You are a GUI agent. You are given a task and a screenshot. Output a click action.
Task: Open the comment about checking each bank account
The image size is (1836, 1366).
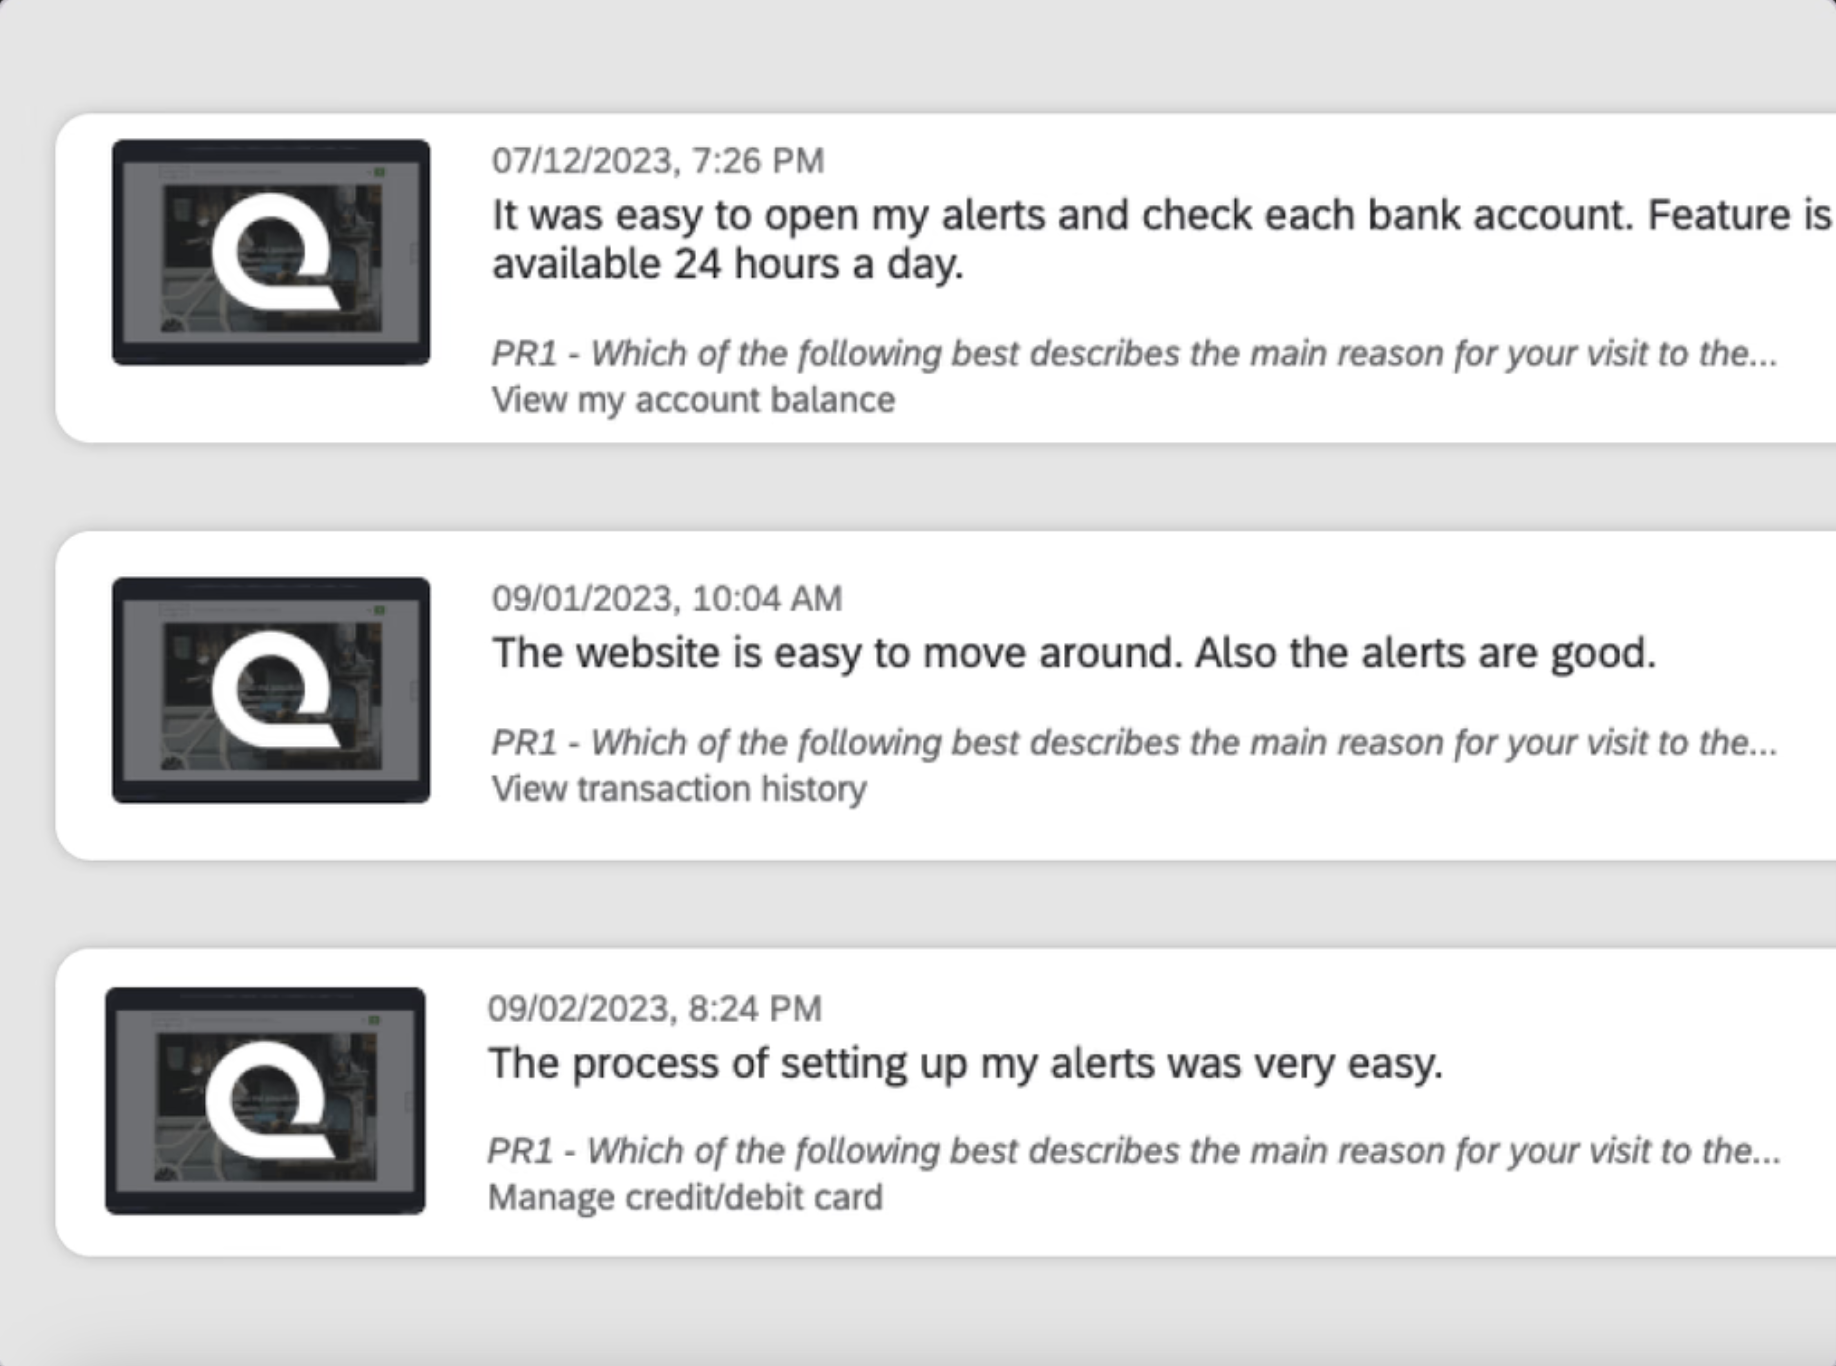click(1160, 215)
